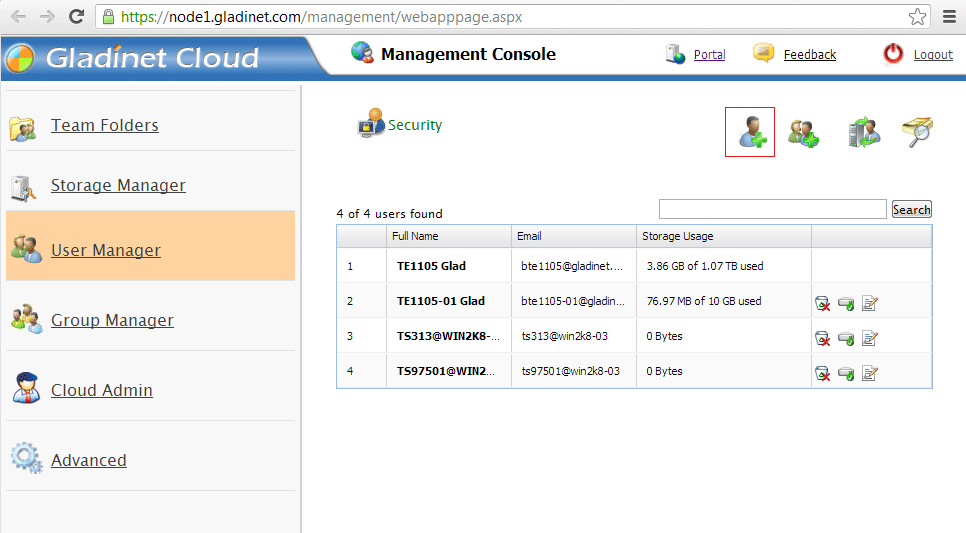The image size is (966, 533).
Task: Click email bte1105-01@gladin...
Action: pyautogui.click(x=573, y=301)
